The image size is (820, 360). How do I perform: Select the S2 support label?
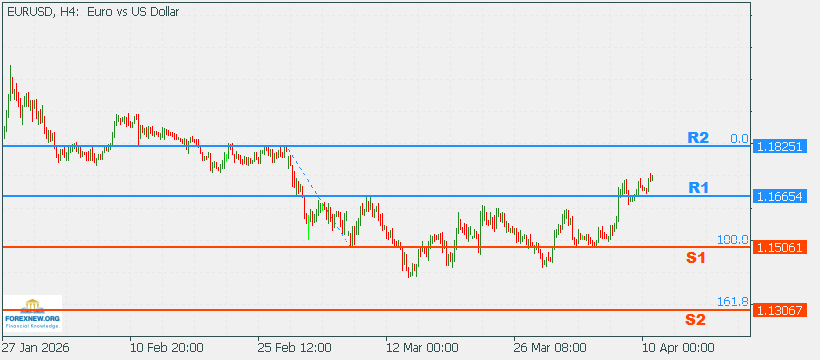[x=695, y=320]
